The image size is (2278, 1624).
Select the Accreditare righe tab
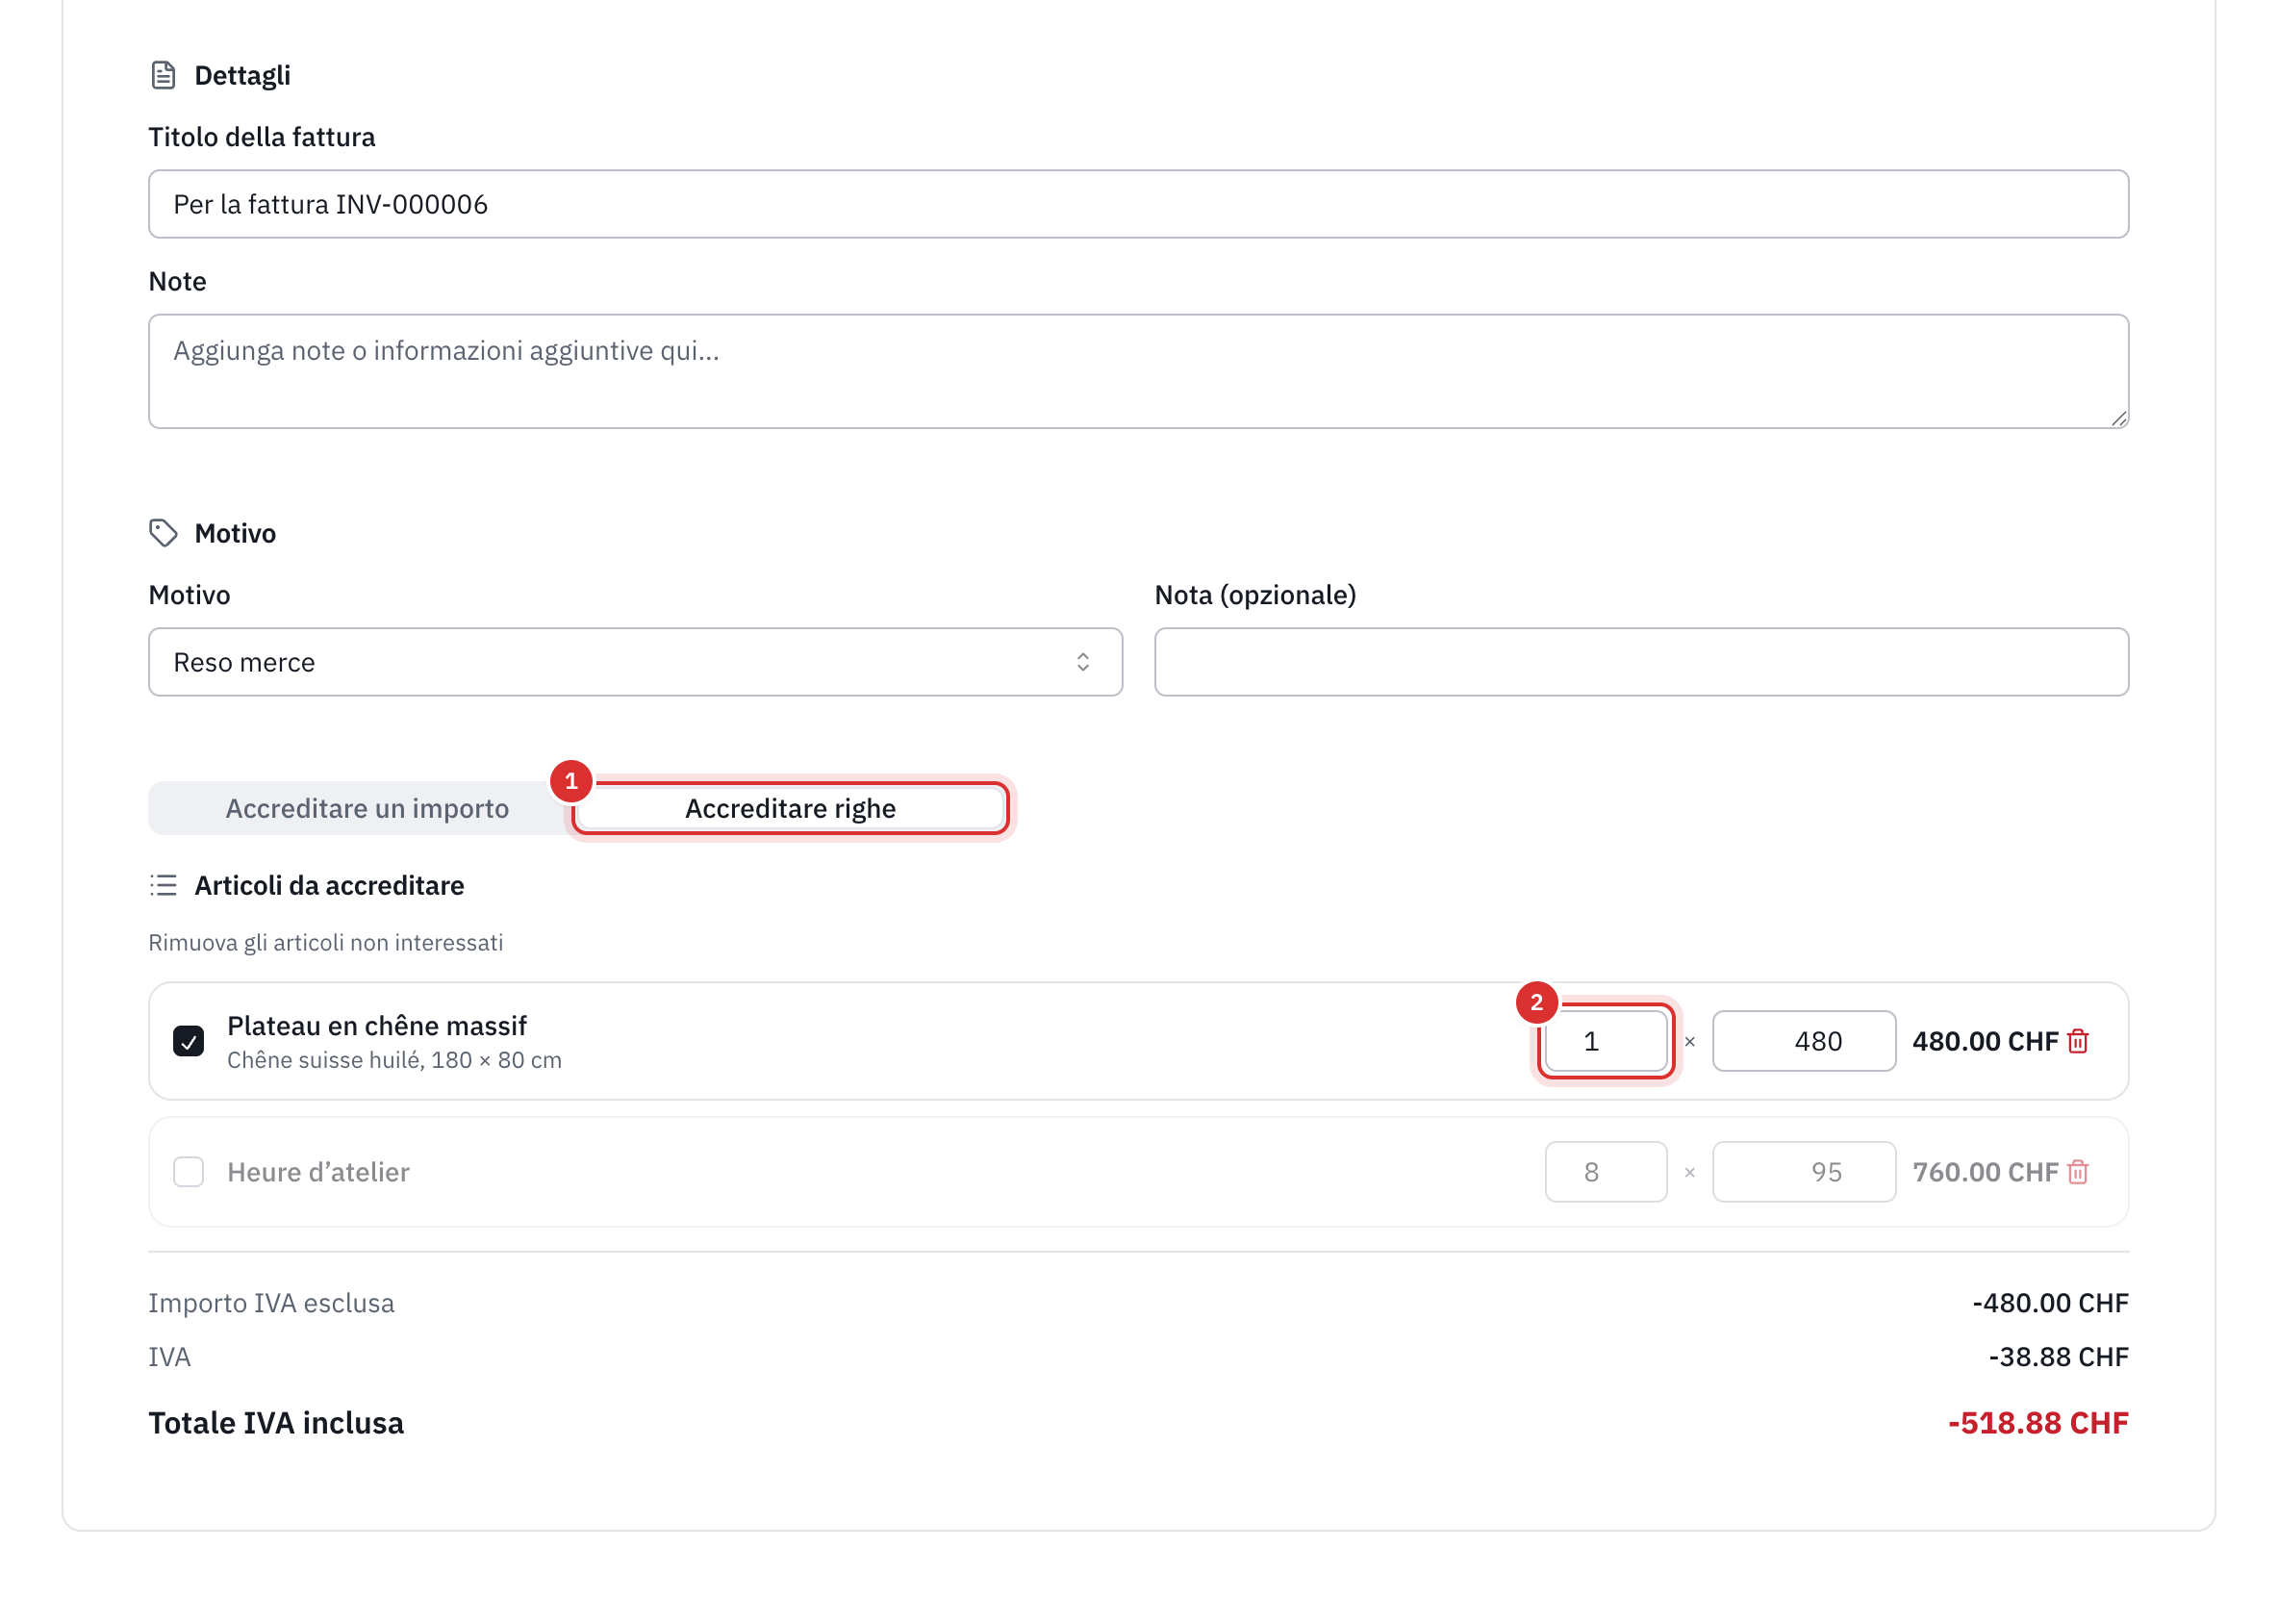790,808
